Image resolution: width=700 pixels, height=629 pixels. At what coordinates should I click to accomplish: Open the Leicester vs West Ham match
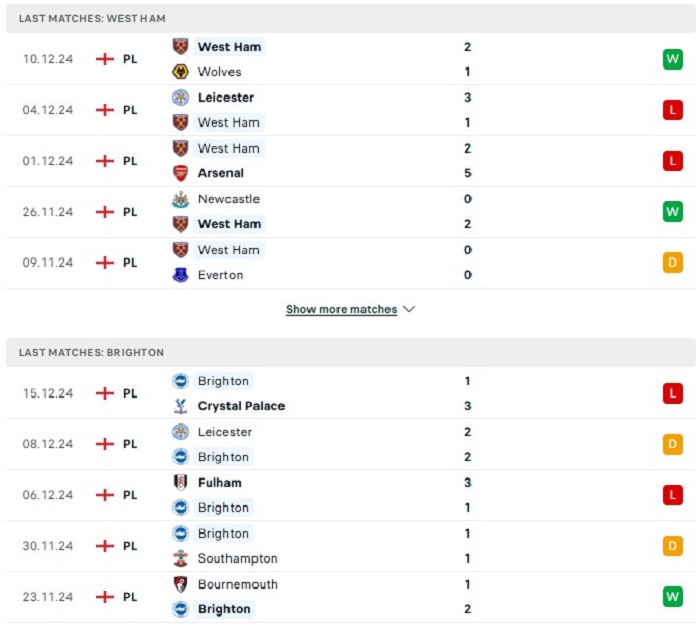click(x=350, y=110)
